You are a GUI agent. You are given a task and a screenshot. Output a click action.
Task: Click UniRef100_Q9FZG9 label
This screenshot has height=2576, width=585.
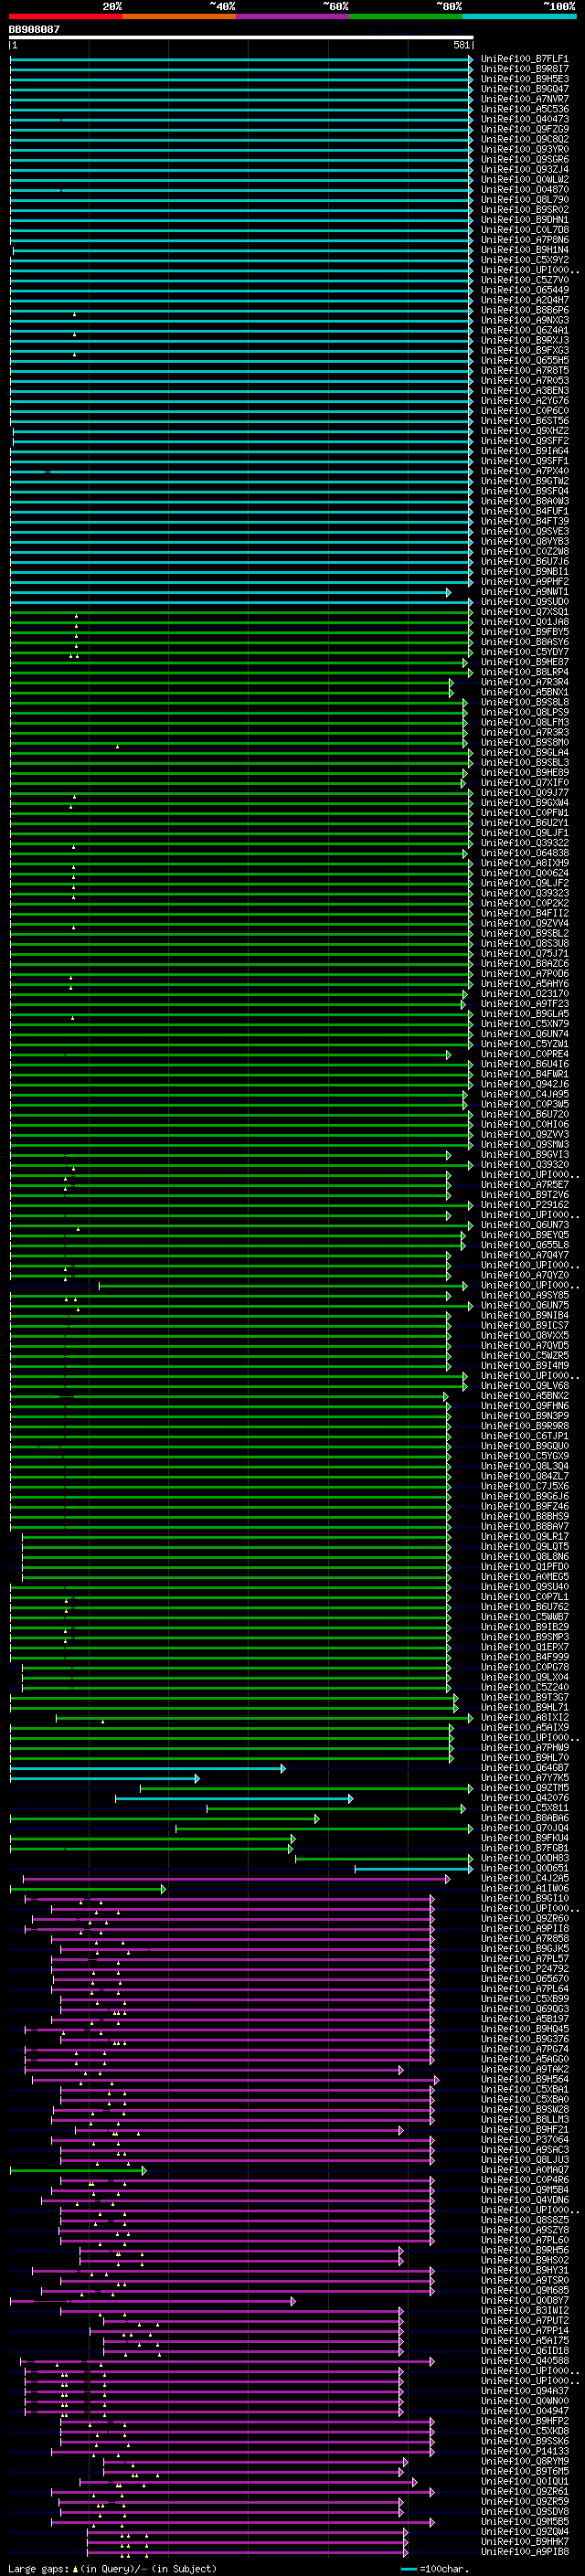[x=525, y=129]
